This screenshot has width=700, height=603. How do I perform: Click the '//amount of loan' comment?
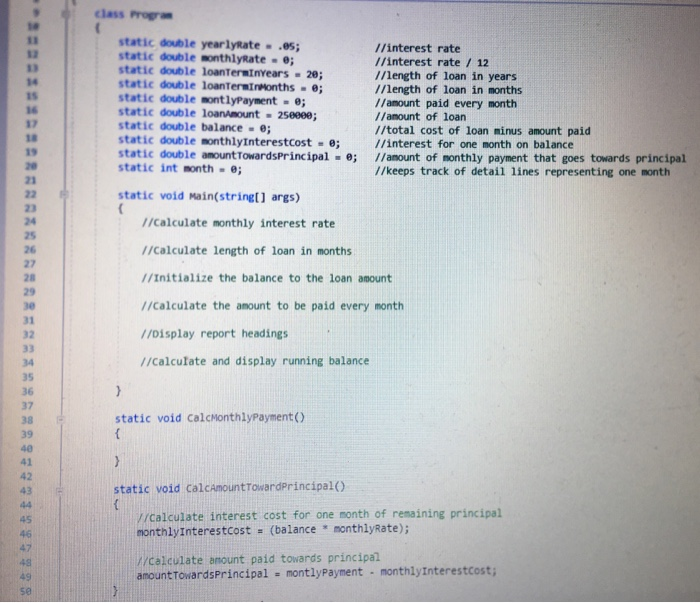tap(420, 117)
